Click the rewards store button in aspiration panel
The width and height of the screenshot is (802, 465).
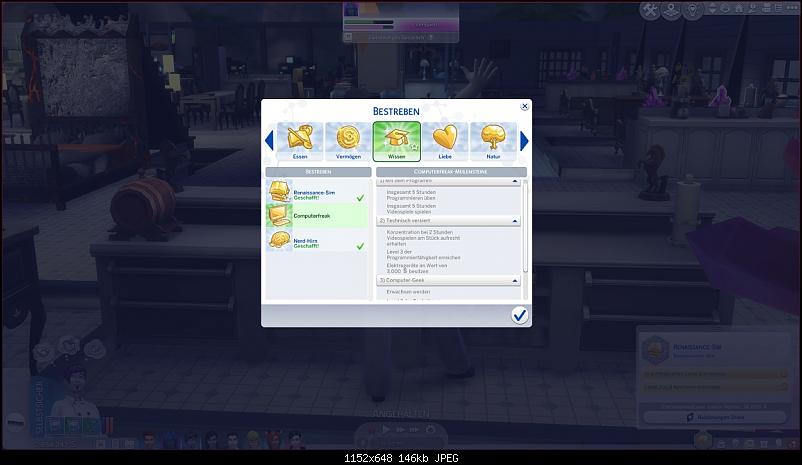tap(714, 417)
